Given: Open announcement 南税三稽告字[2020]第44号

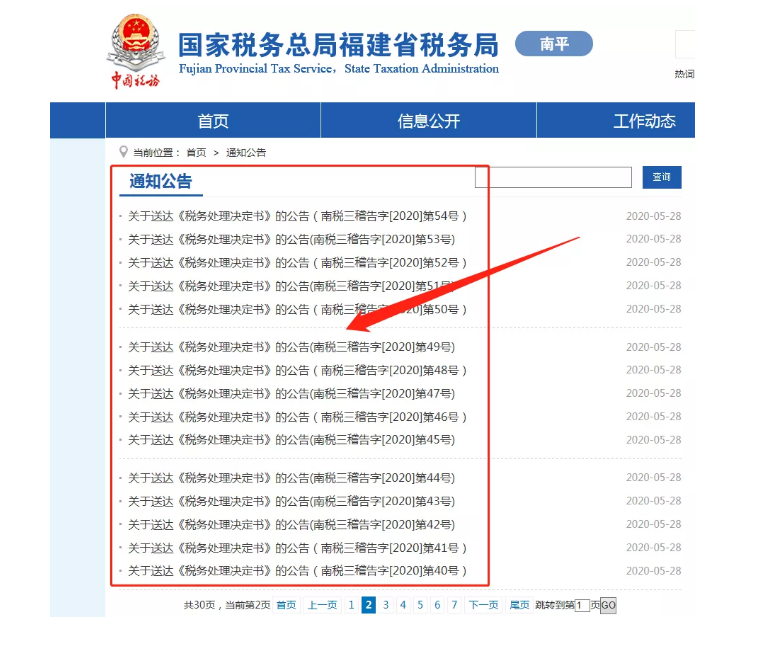Looking at the screenshot, I should (x=291, y=478).
